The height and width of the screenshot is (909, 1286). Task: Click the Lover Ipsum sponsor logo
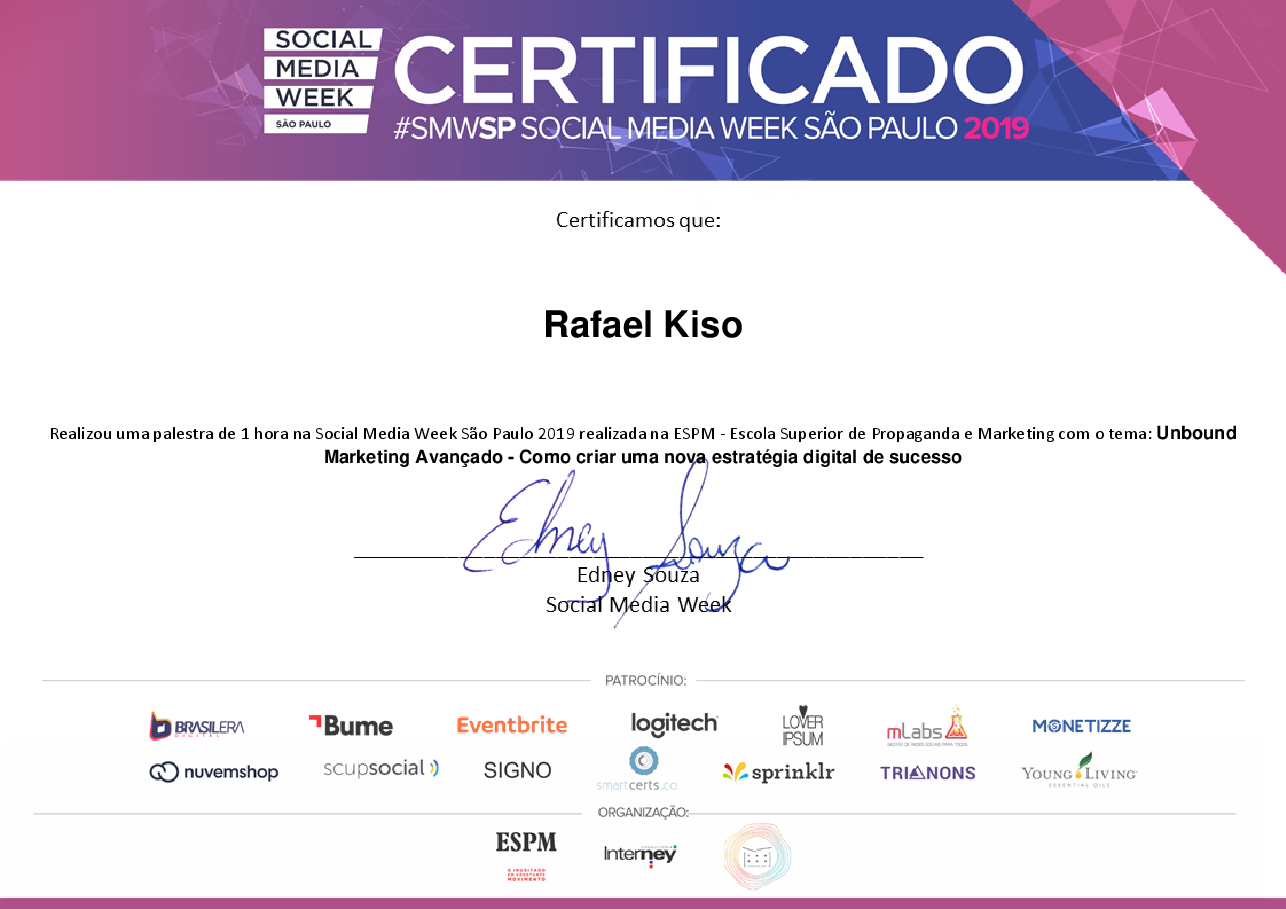point(803,725)
